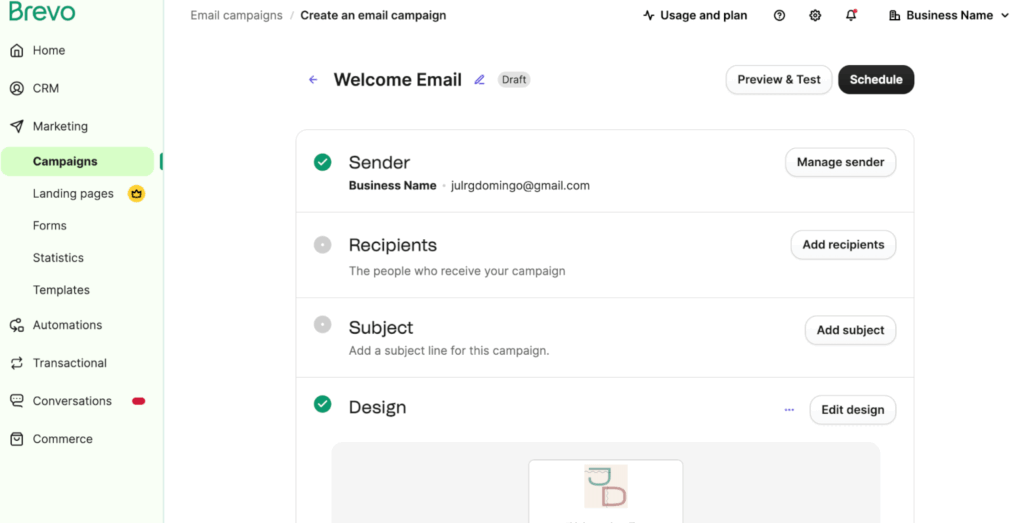
Task: Click the Schedule button
Action: tap(876, 80)
